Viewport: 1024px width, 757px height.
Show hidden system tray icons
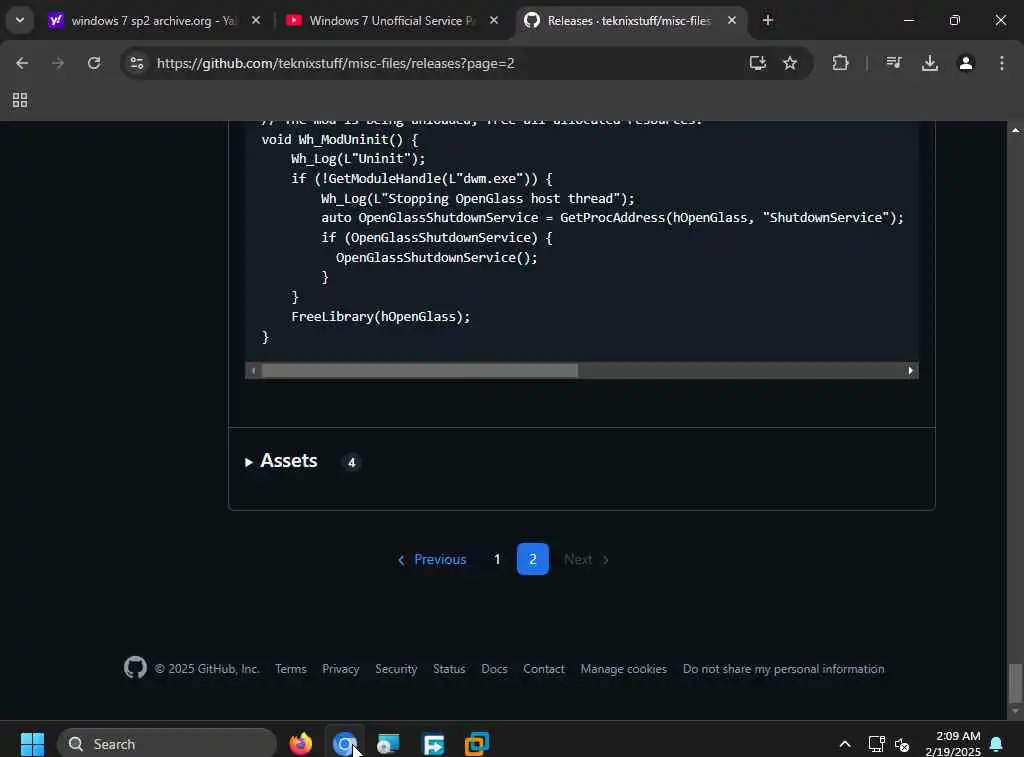pos(844,743)
